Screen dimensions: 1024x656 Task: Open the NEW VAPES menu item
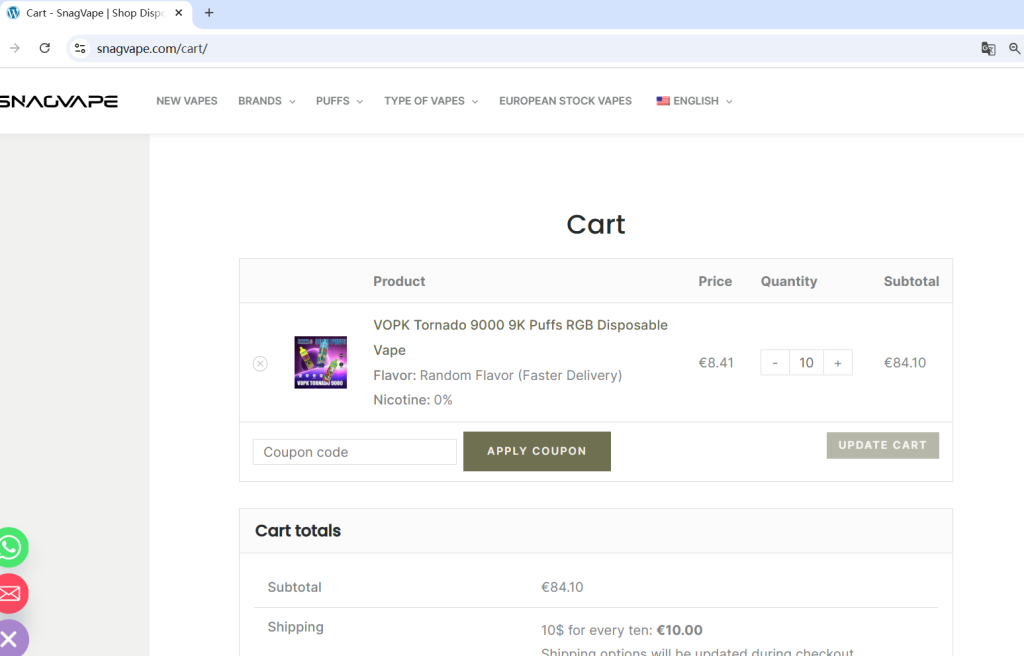point(187,101)
